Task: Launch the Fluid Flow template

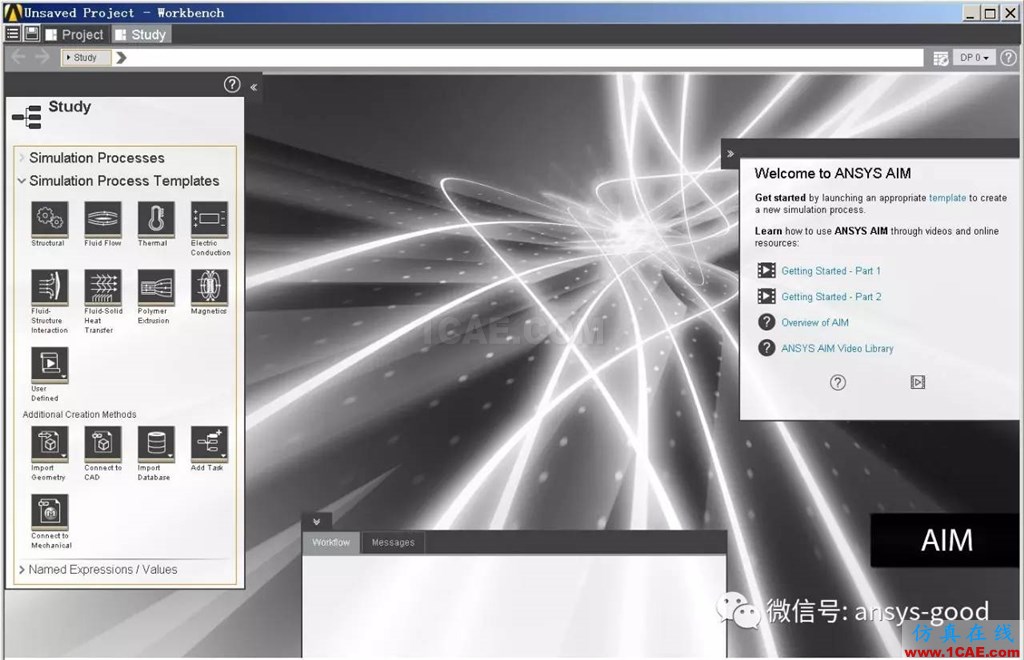Action: pyautogui.click(x=103, y=218)
